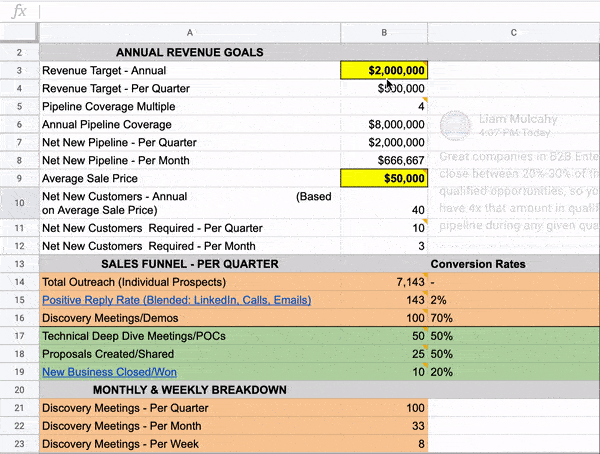Open the New Business Closed/Won link
This screenshot has height=454, width=600.
coord(109,372)
